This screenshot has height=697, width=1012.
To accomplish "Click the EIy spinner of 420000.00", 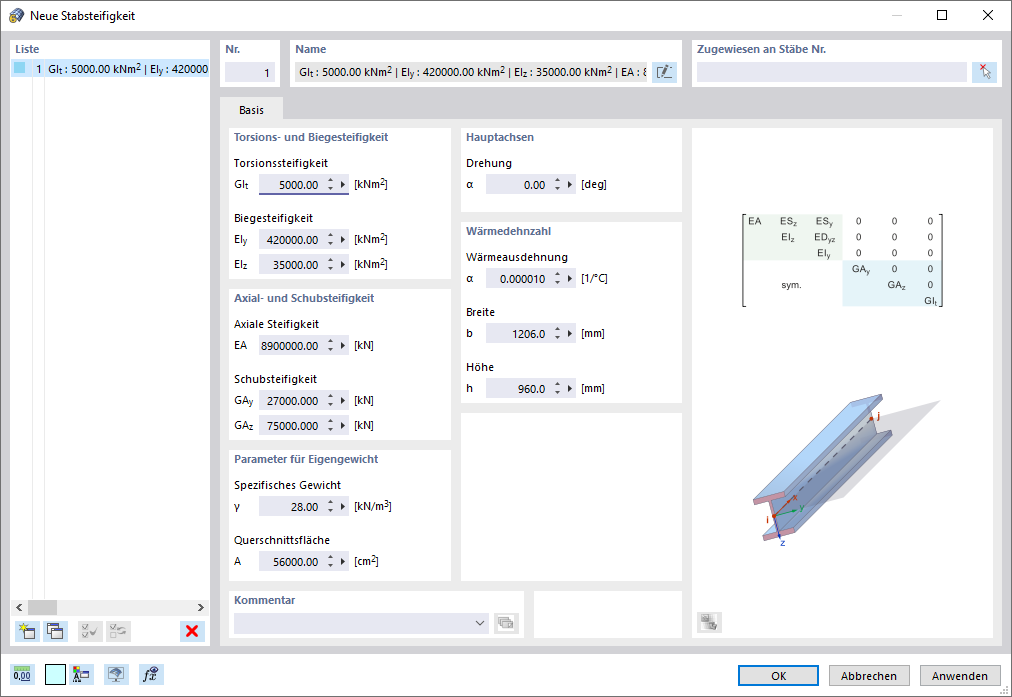I will click(330, 239).
